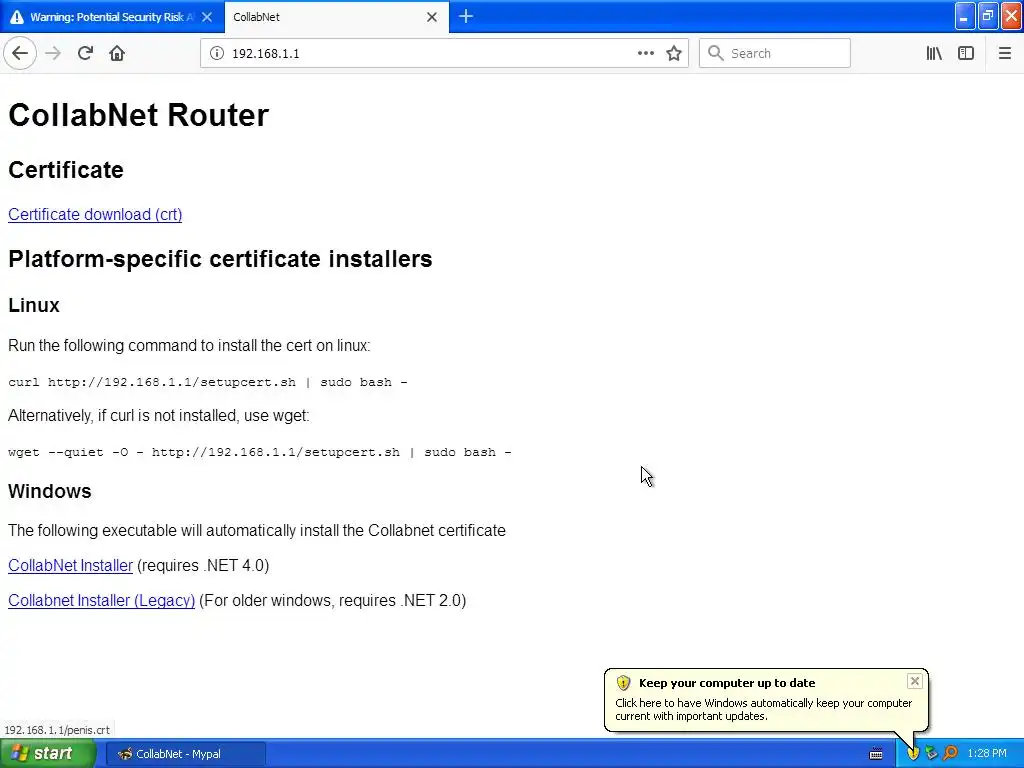Open the safely remove hardware tray icon
This screenshot has height=768, width=1024.
tap(931, 754)
